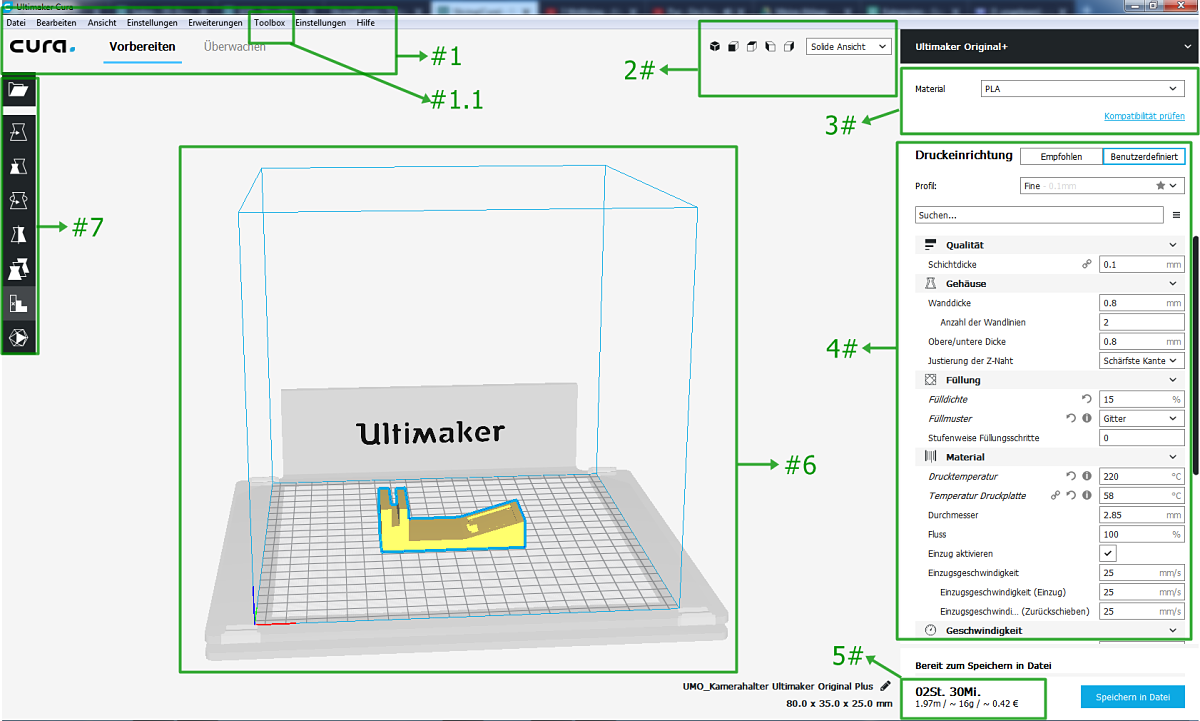Viewport: 1200px width, 721px height.
Task: Collapse the Material settings section
Action: [x=1050, y=457]
